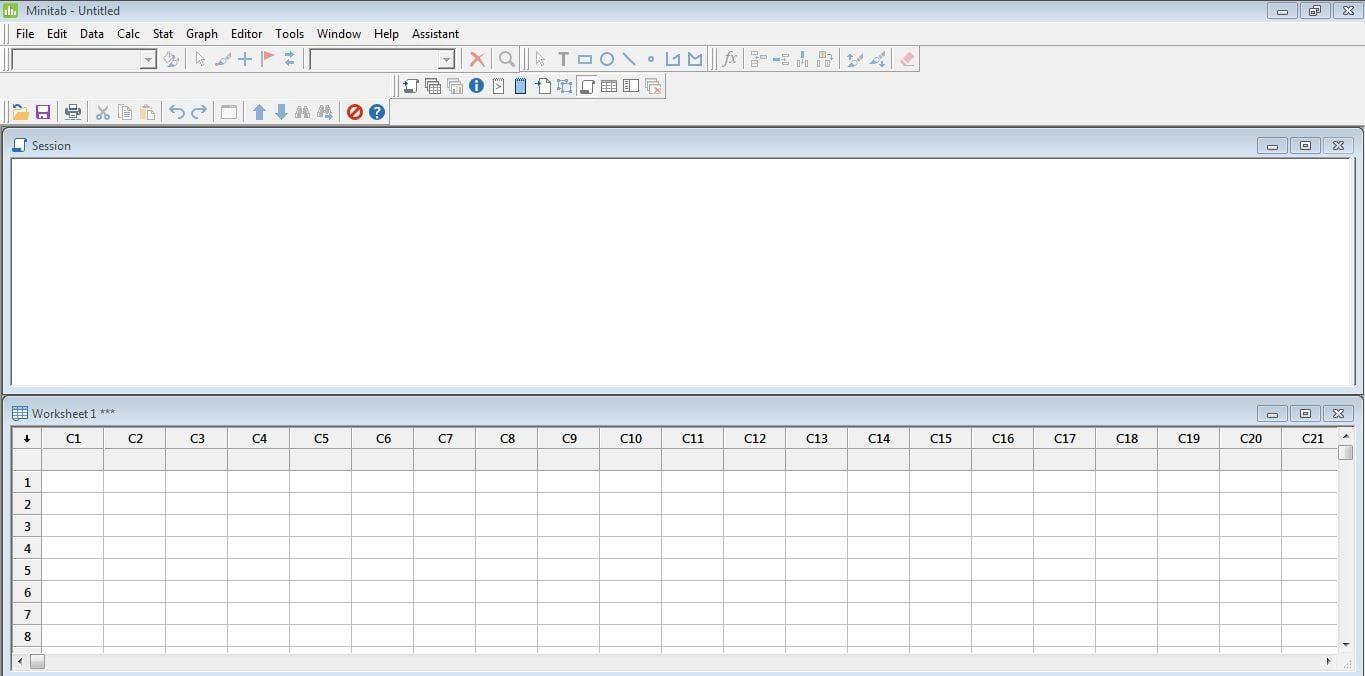Print the active window
Image resolution: width=1365 pixels, height=676 pixels.
[72, 111]
